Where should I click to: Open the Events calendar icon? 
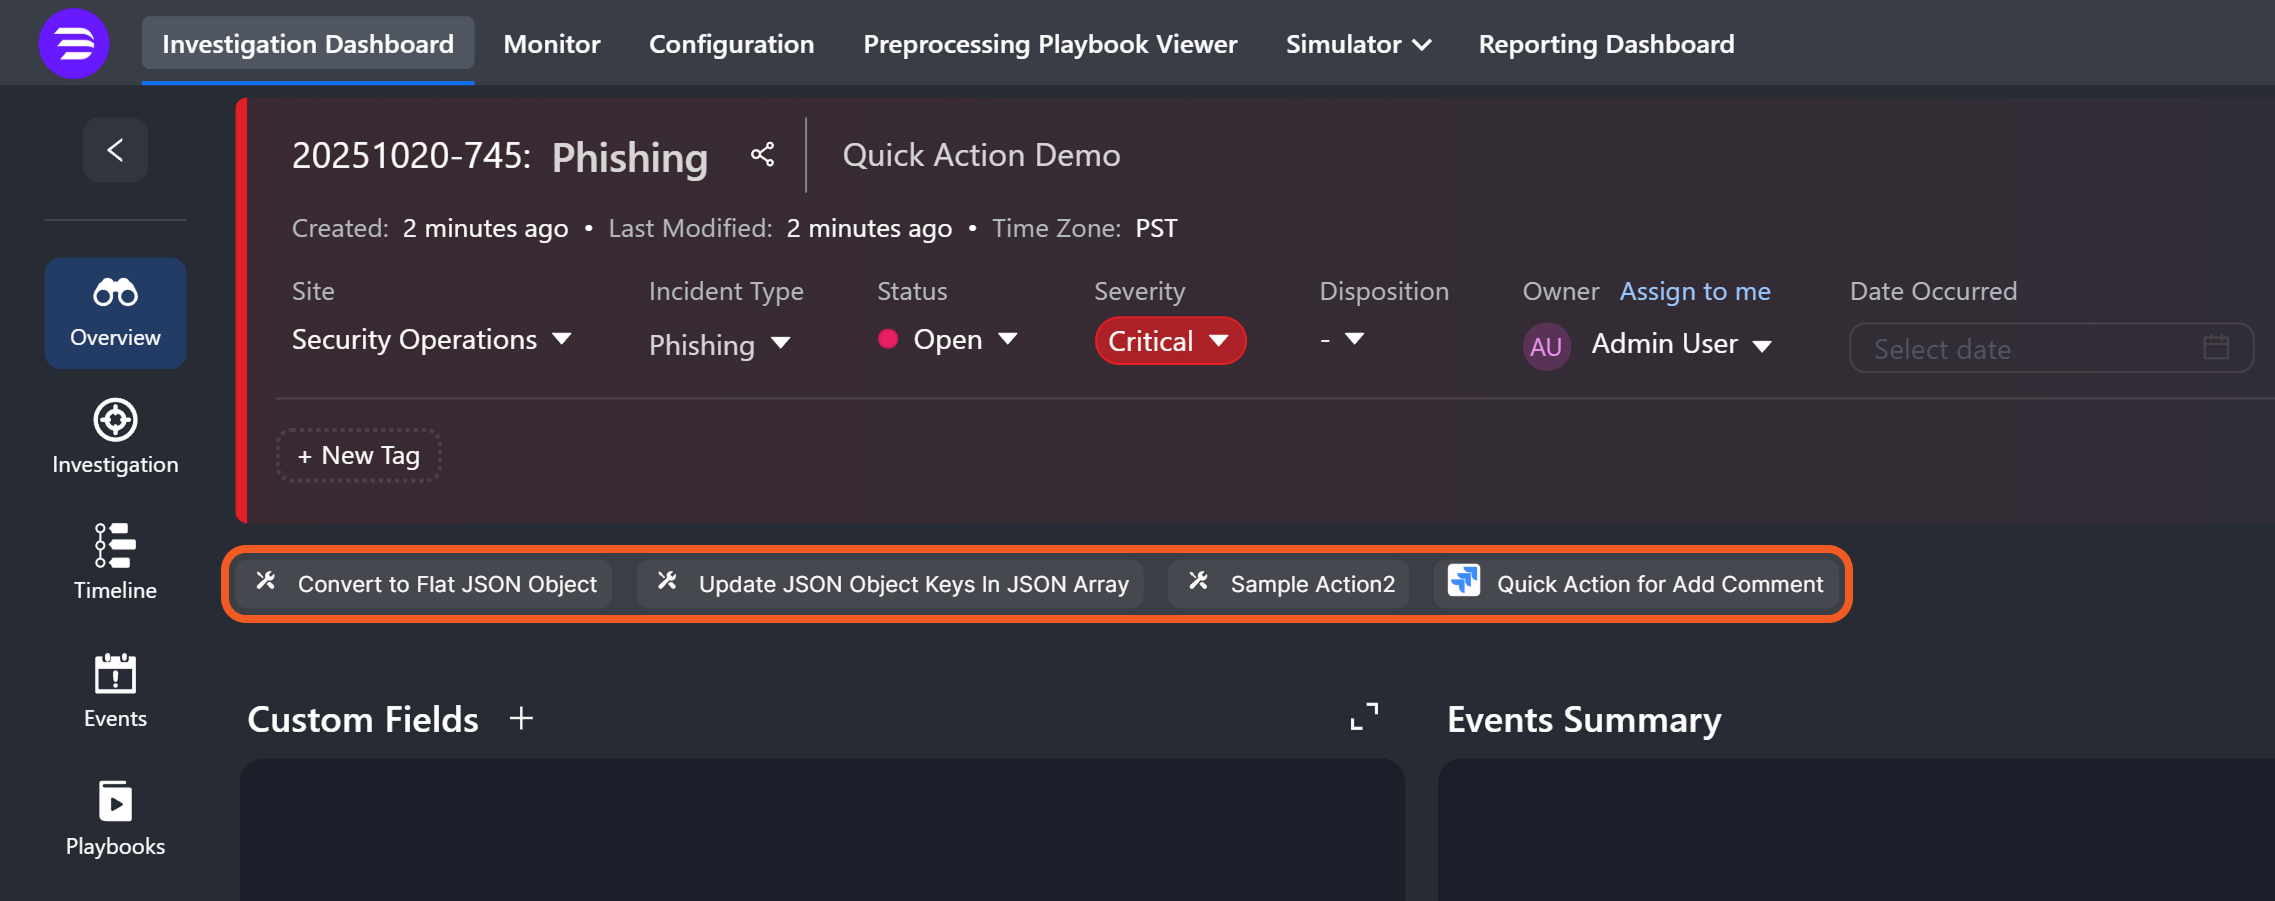pyautogui.click(x=115, y=690)
